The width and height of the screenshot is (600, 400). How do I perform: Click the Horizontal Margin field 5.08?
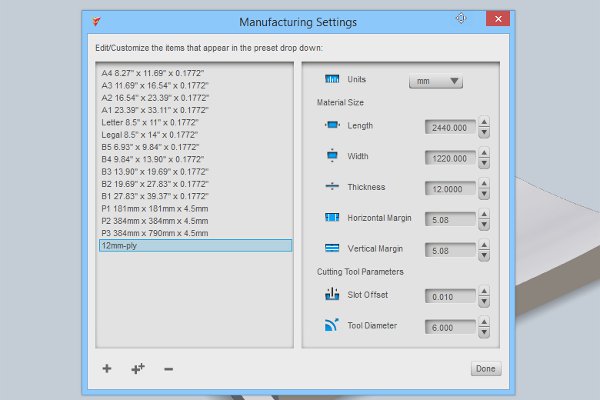pyautogui.click(x=450, y=220)
